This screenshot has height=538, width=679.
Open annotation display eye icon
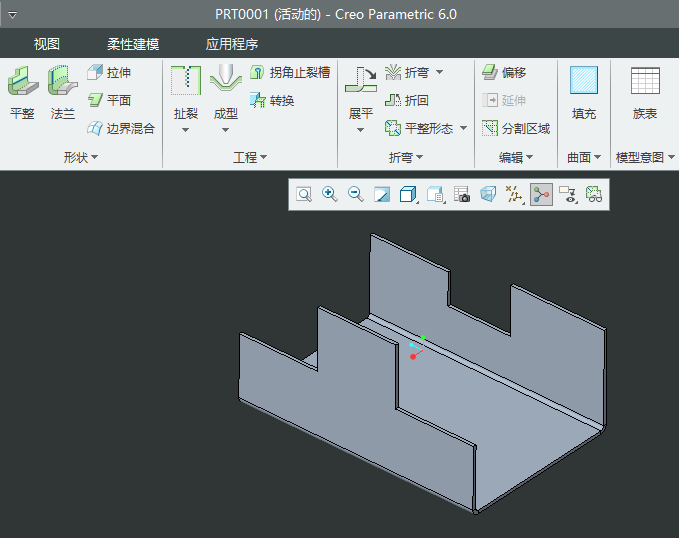coord(568,194)
